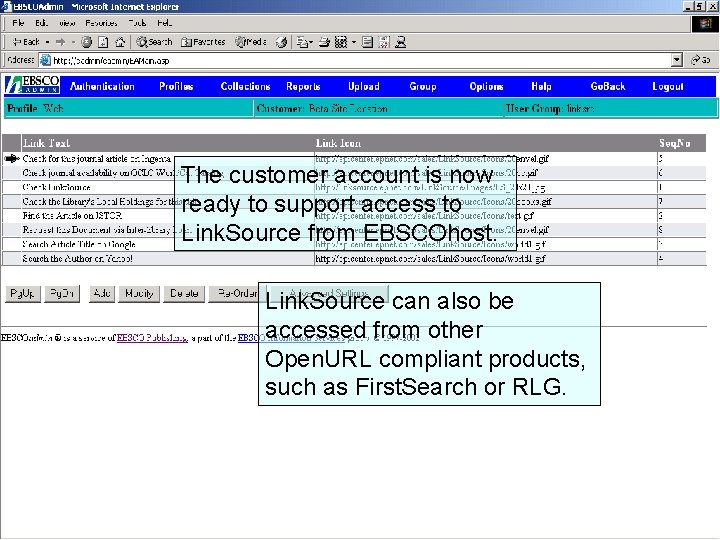Open the Edit menu

click(41, 23)
